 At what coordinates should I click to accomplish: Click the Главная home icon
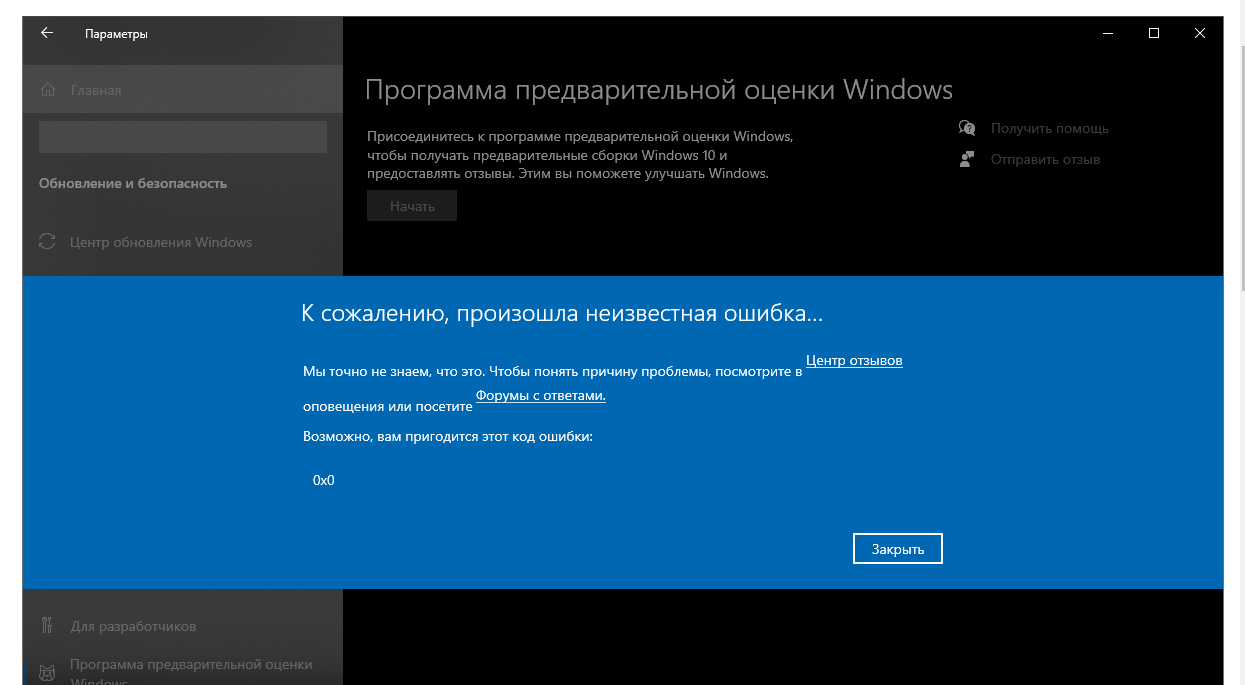click(47, 90)
